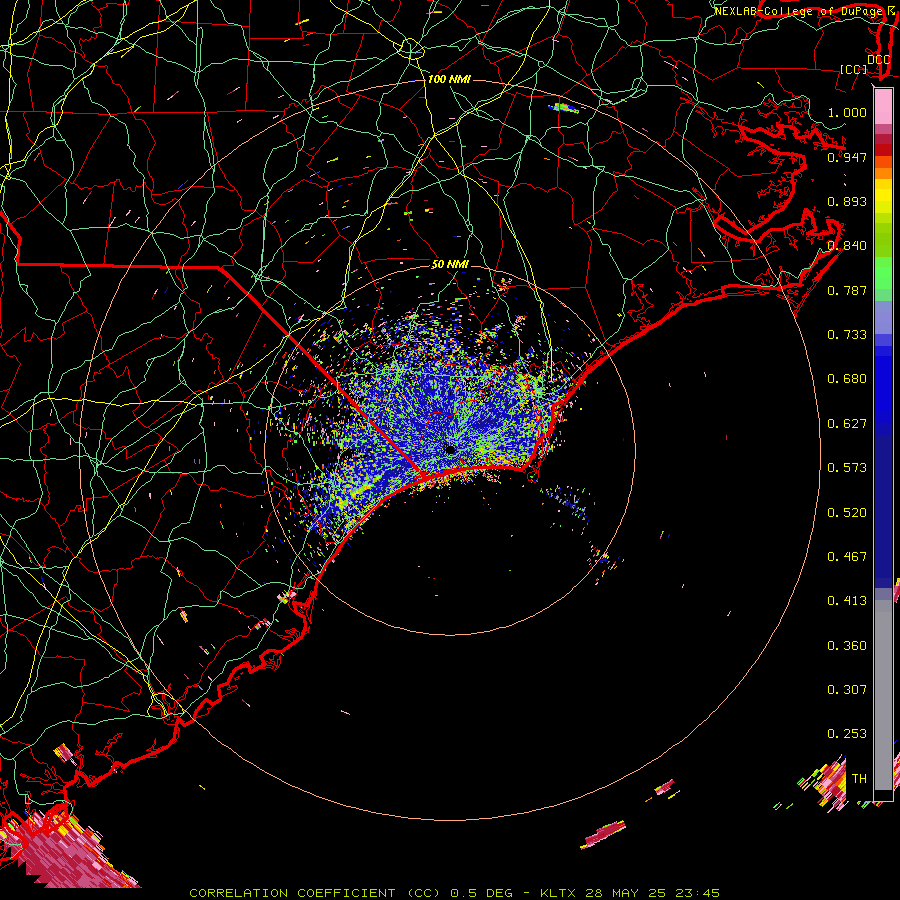Click the KLTX station ID in the caption

pos(558,893)
